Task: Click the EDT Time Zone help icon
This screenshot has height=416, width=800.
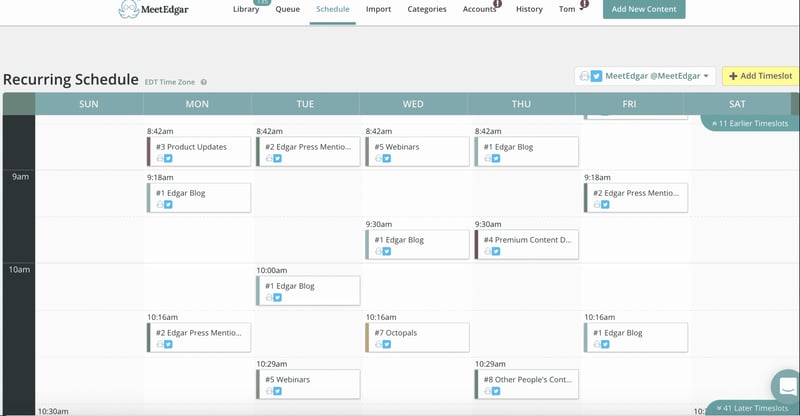Action: click(x=204, y=82)
